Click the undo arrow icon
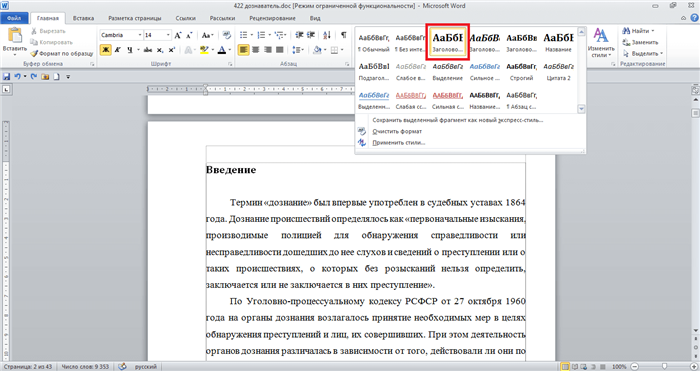This screenshot has height=371, width=700. tap(17, 77)
